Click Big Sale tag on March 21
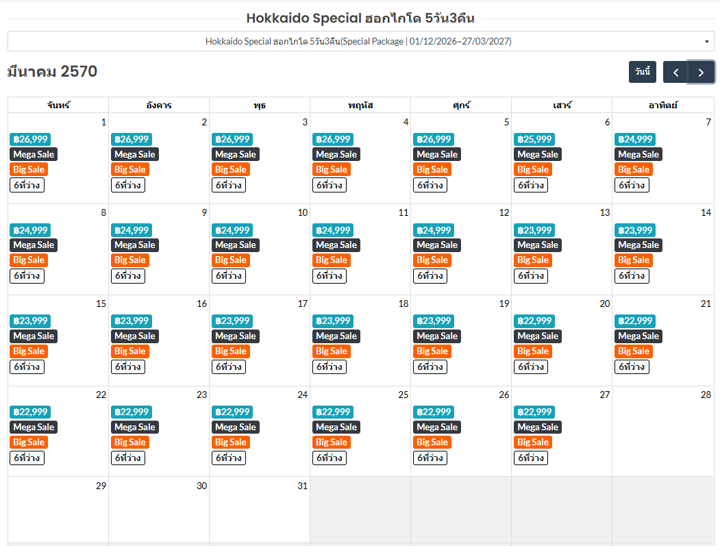 coord(634,351)
